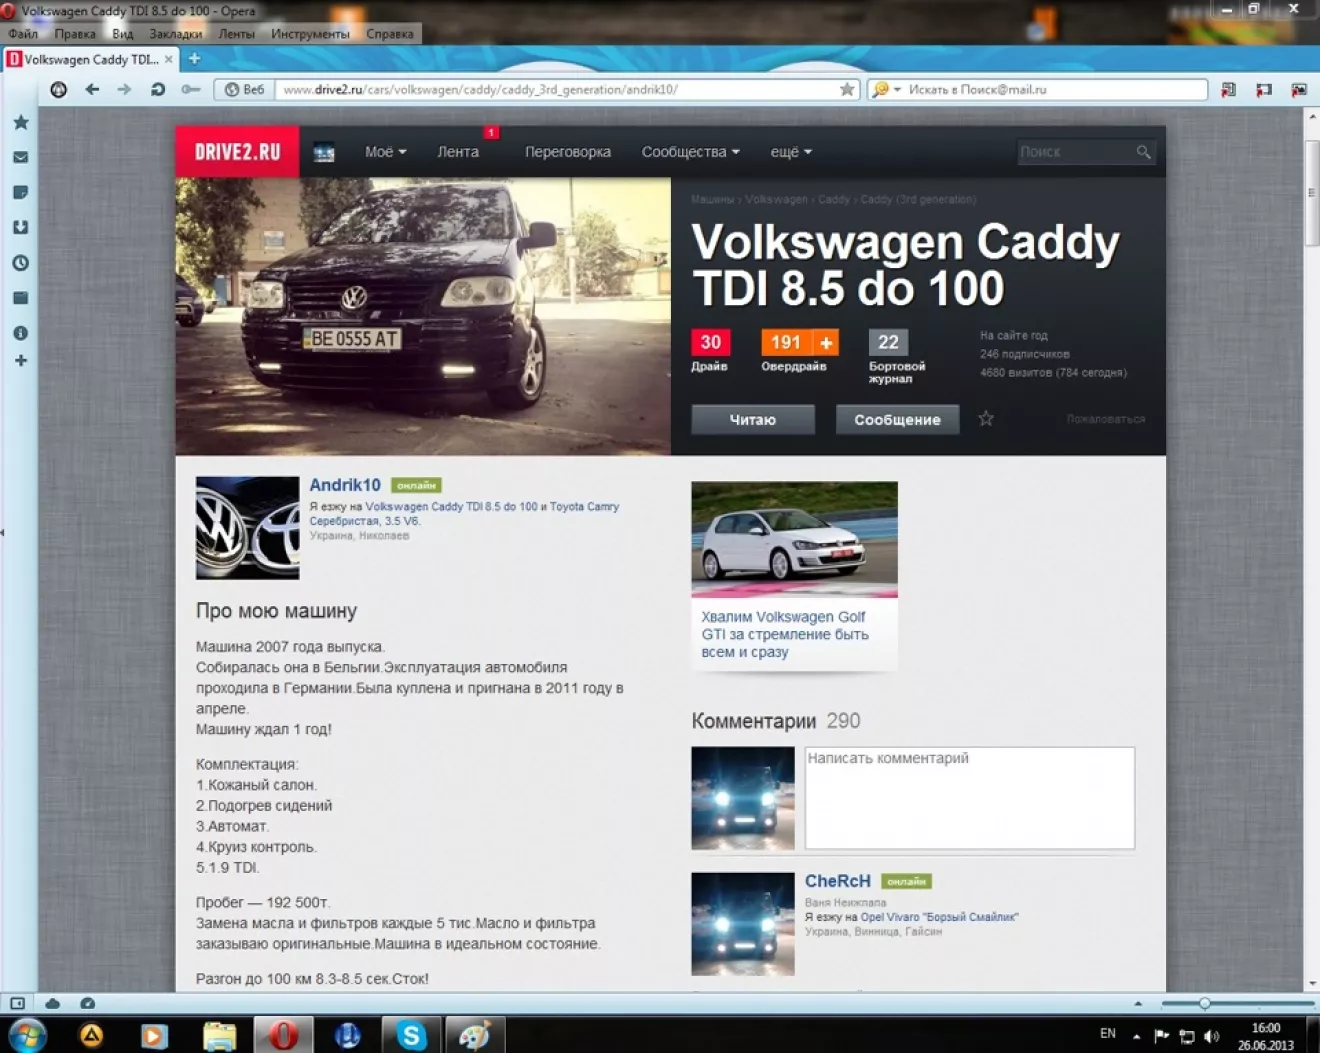Screen dimensions: 1320x1053
Task: Click the Читаю button
Action: pos(753,420)
